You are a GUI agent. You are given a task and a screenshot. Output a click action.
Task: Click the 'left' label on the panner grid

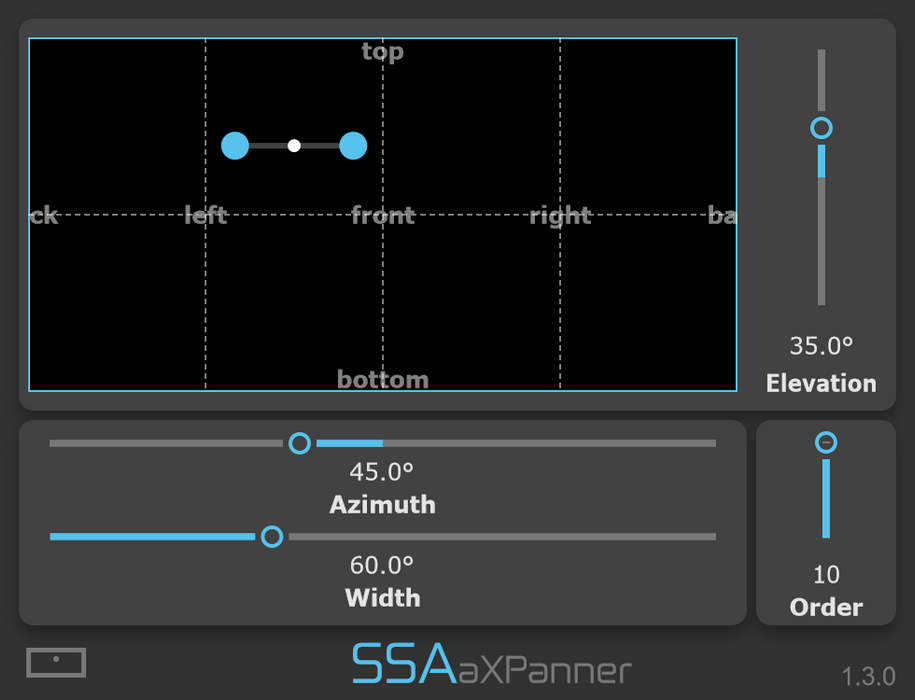(x=205, y=215)
